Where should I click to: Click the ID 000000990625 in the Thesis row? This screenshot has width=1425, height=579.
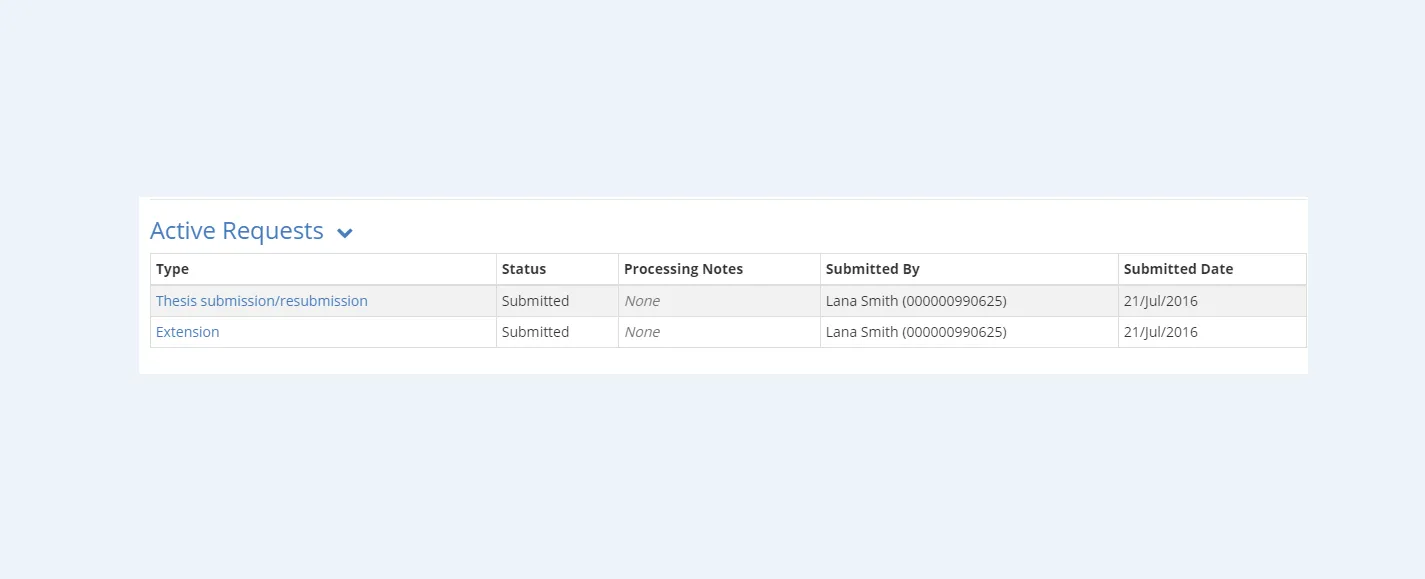(x=954, y=301)
